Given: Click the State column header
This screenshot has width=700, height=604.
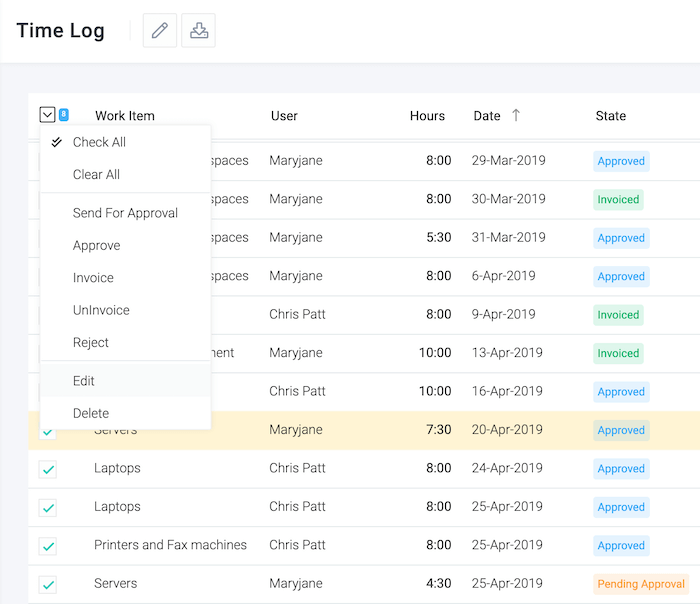Looking at the screenshot, I should (610, 116).
